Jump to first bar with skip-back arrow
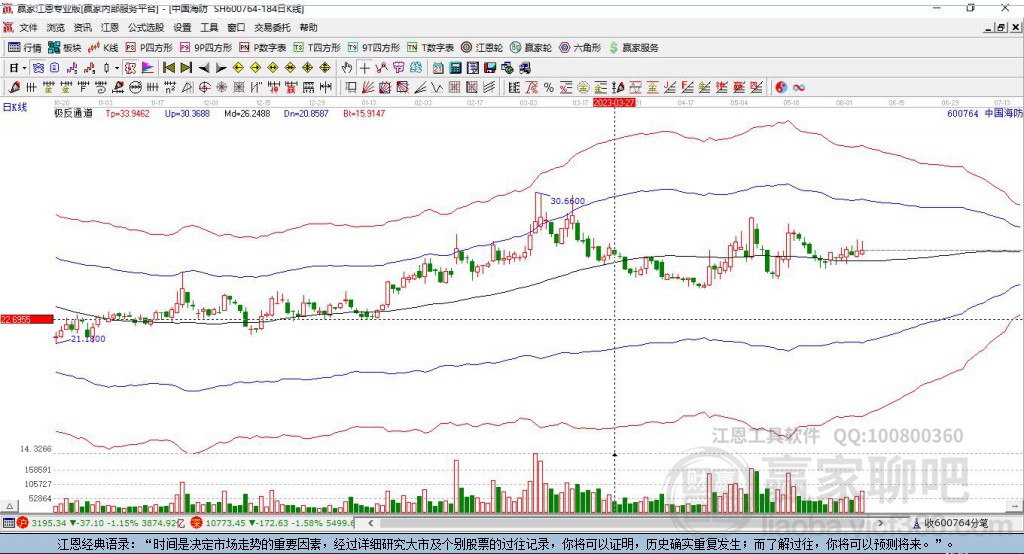Screen dimensions: 1024x554 pos(168,68)
